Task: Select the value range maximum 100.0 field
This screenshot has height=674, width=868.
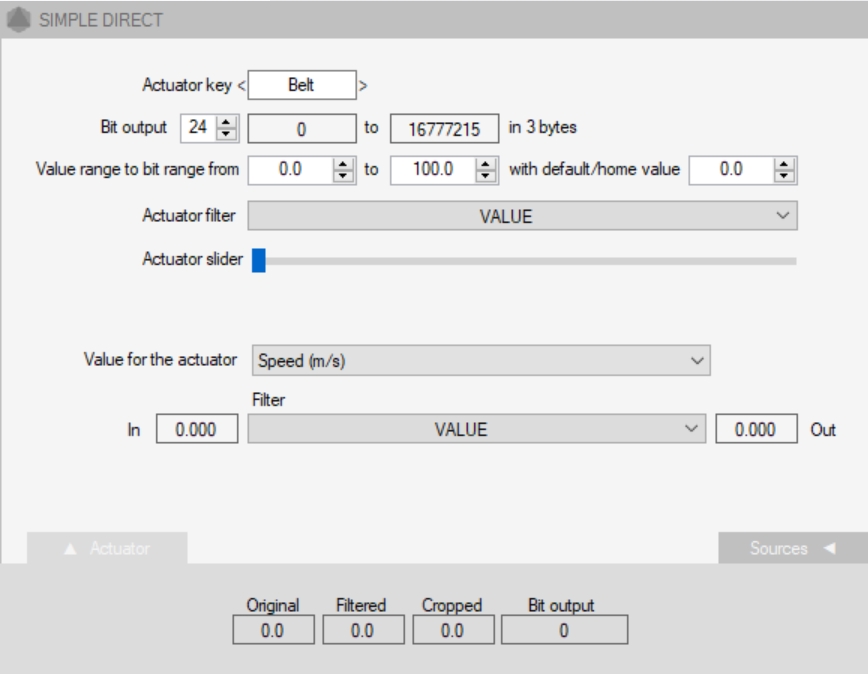Action: tap(434, 170)
